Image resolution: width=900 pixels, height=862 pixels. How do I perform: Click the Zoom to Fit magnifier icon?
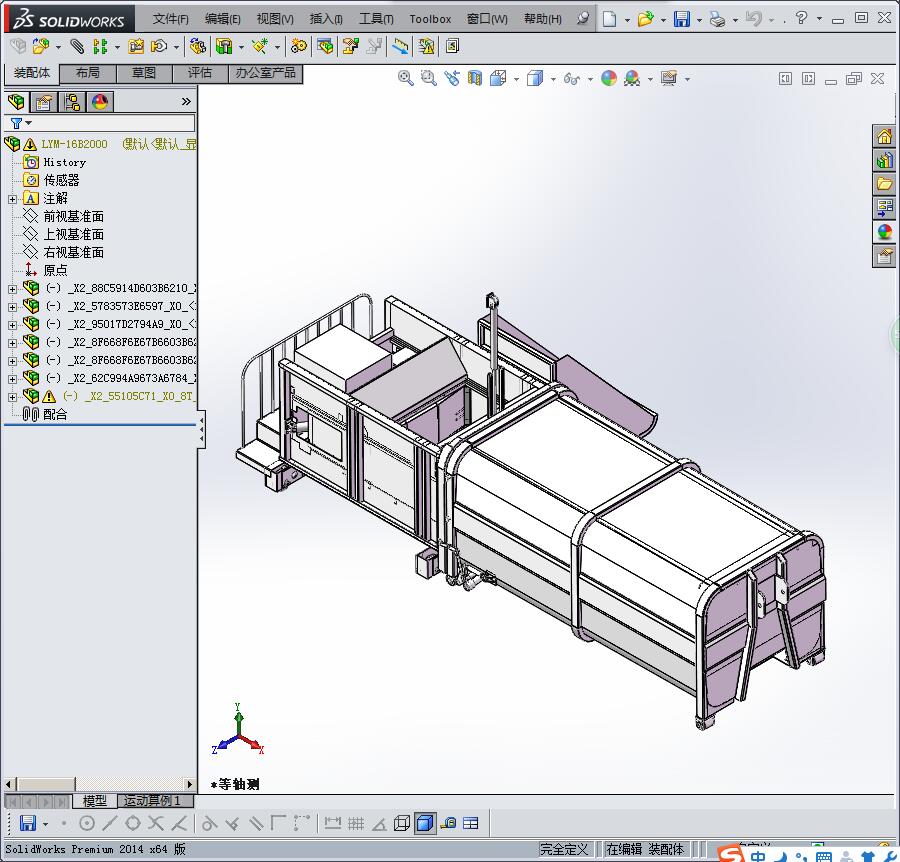pos(406,78)
